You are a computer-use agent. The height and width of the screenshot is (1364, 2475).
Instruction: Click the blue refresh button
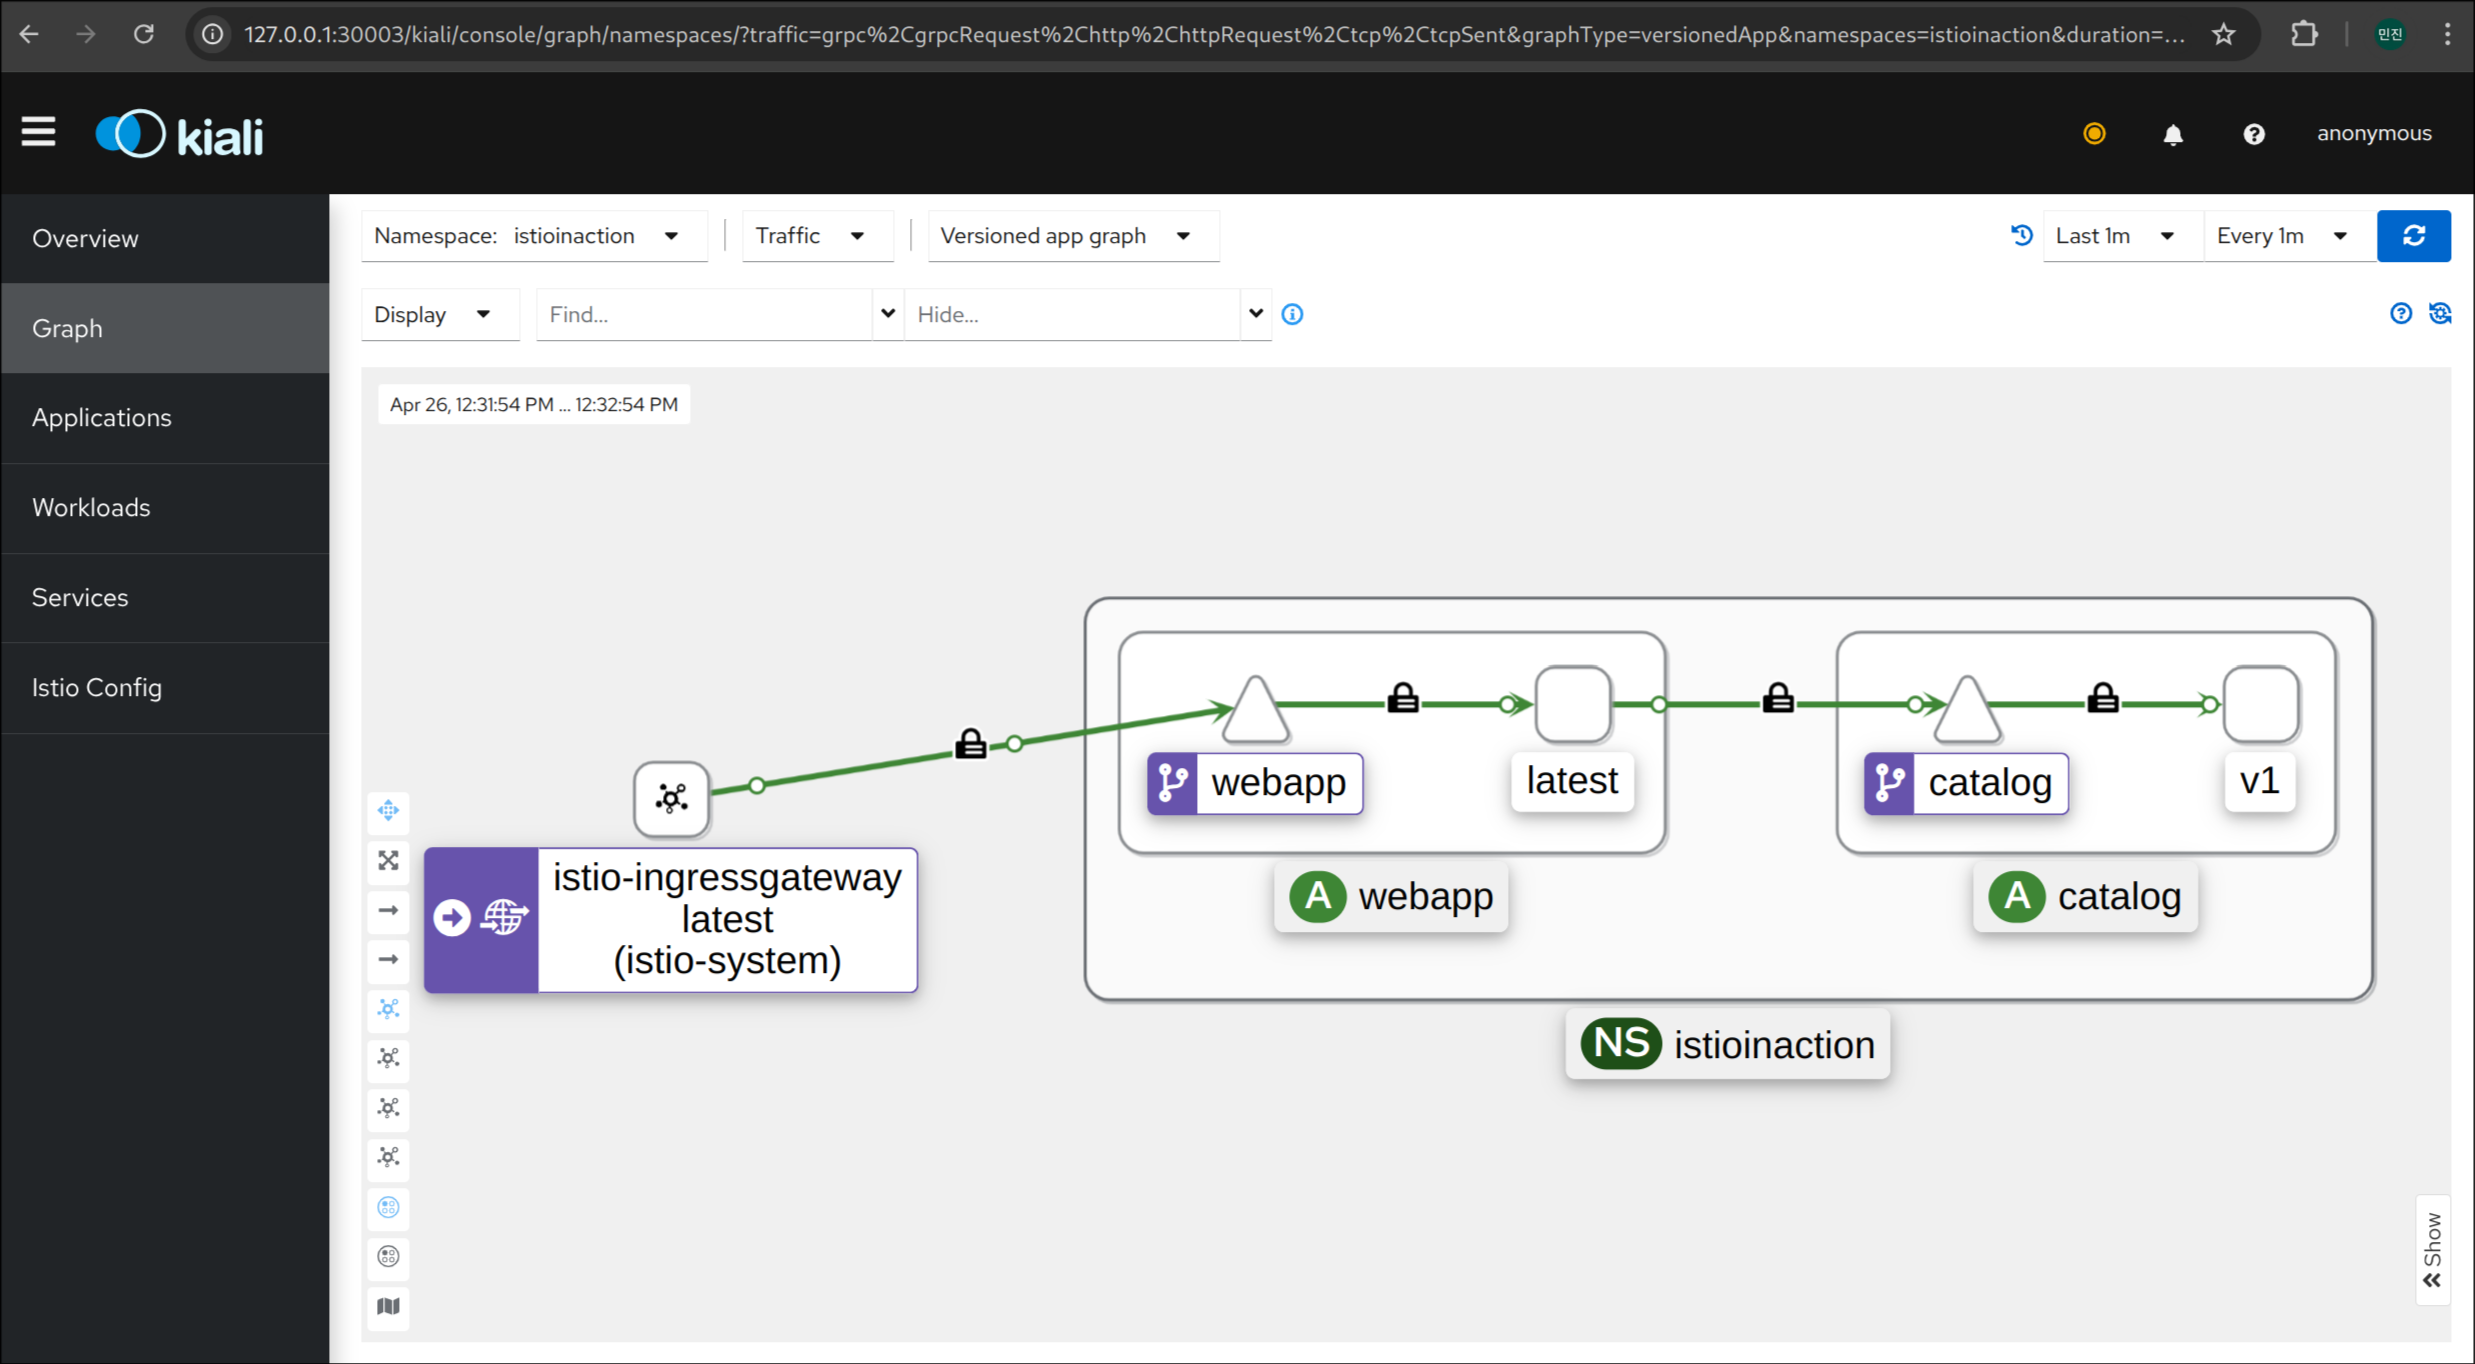tap(2413, 236)
